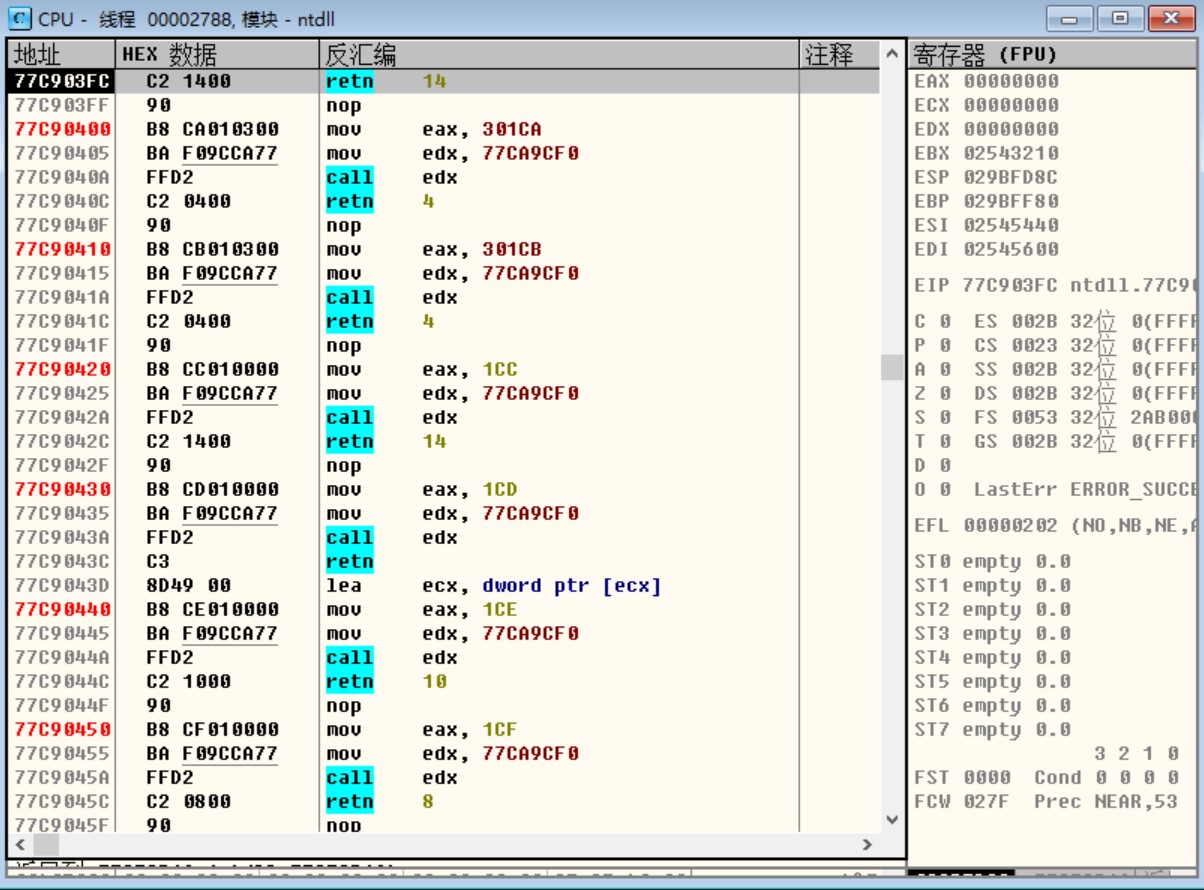The width and height of the screenshot is (1204, 890).
Task: Select hex bytes 8D49 00
Action: 188,585
